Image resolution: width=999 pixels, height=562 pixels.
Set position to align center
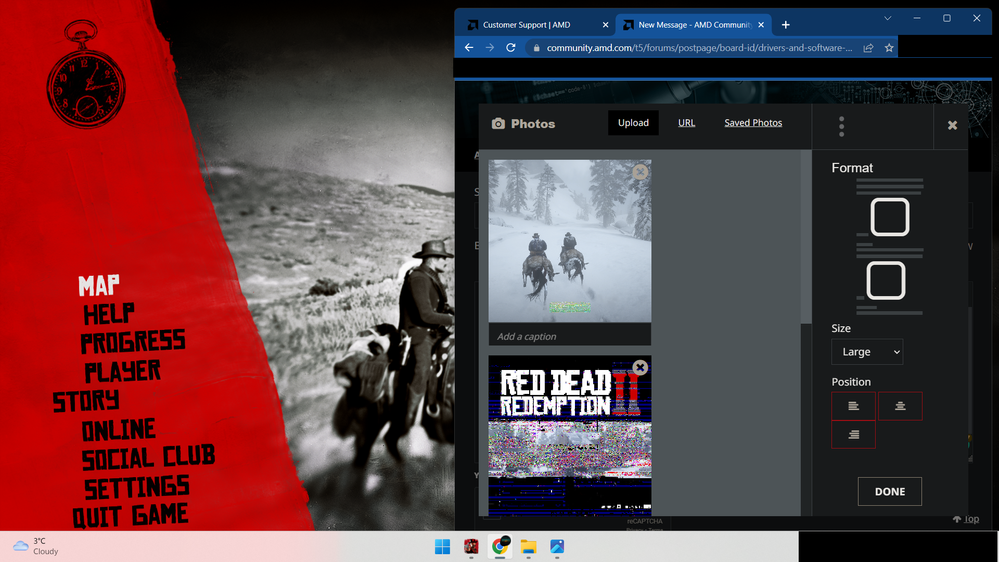[900, 406]
